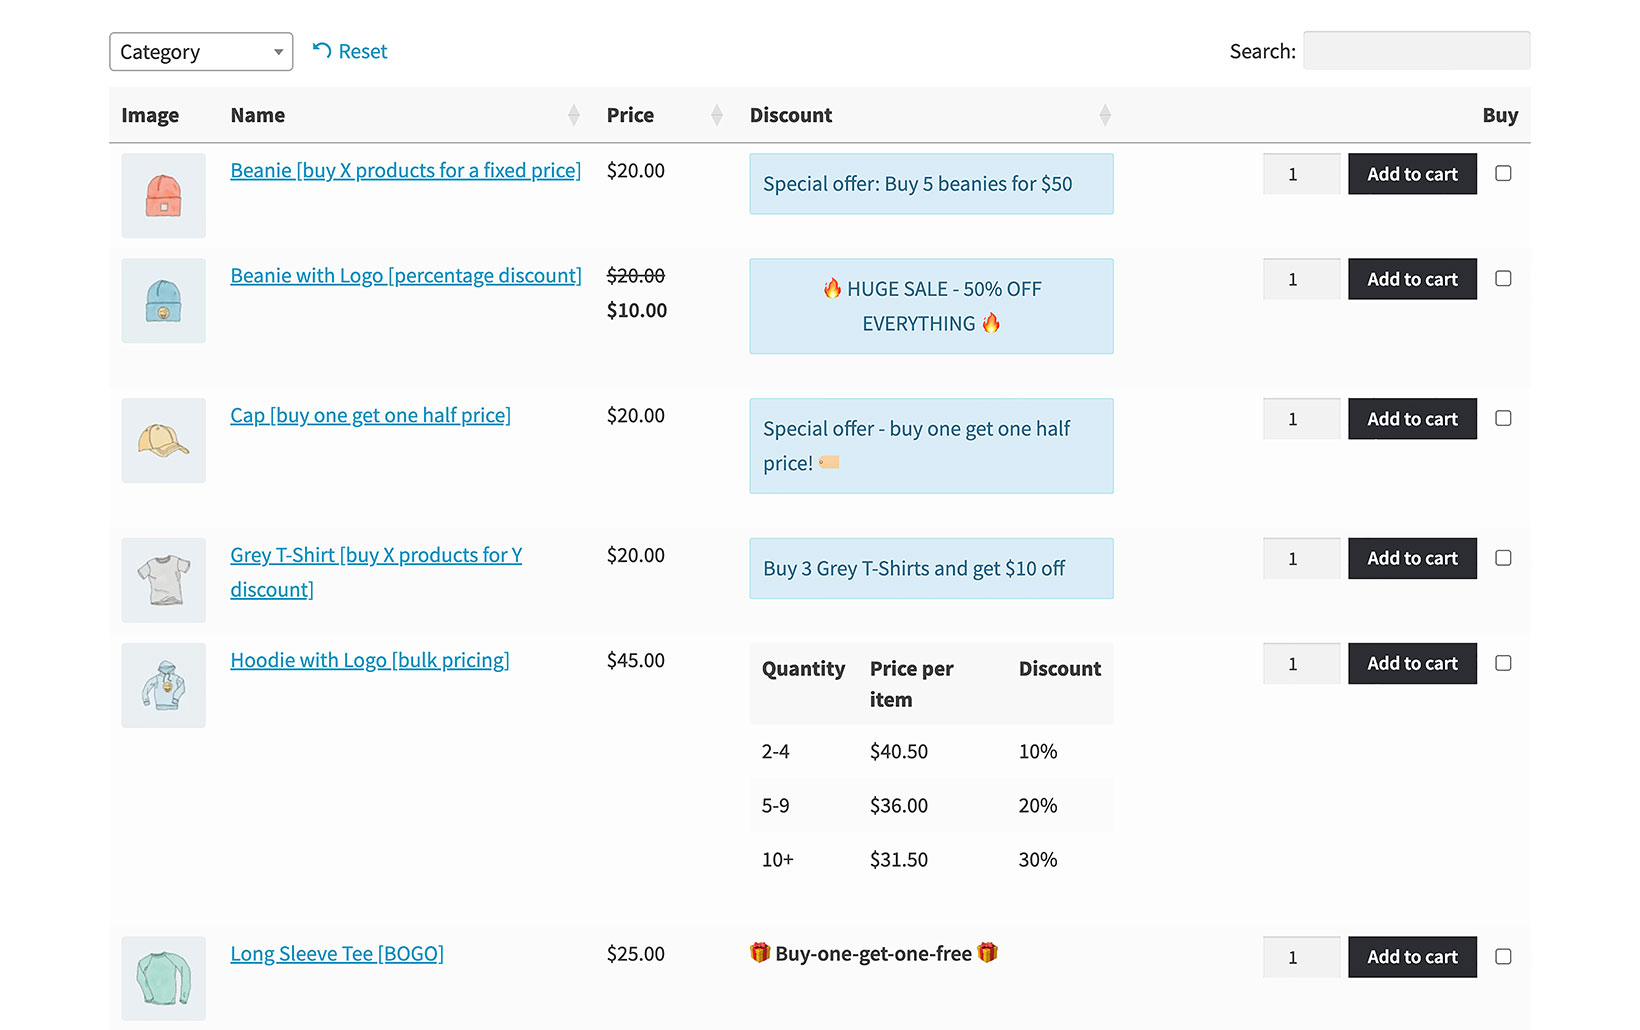The width and height of the screenshot is (1640, 1030).
Task: Check the Buy checkbox for Long Sleeve Tee
Action: point(1503,956)
